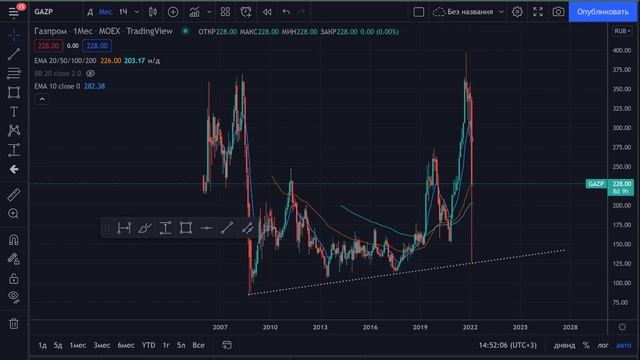Toggle percent scale mode
640x360 pixels.
click(x=586, y=345)
